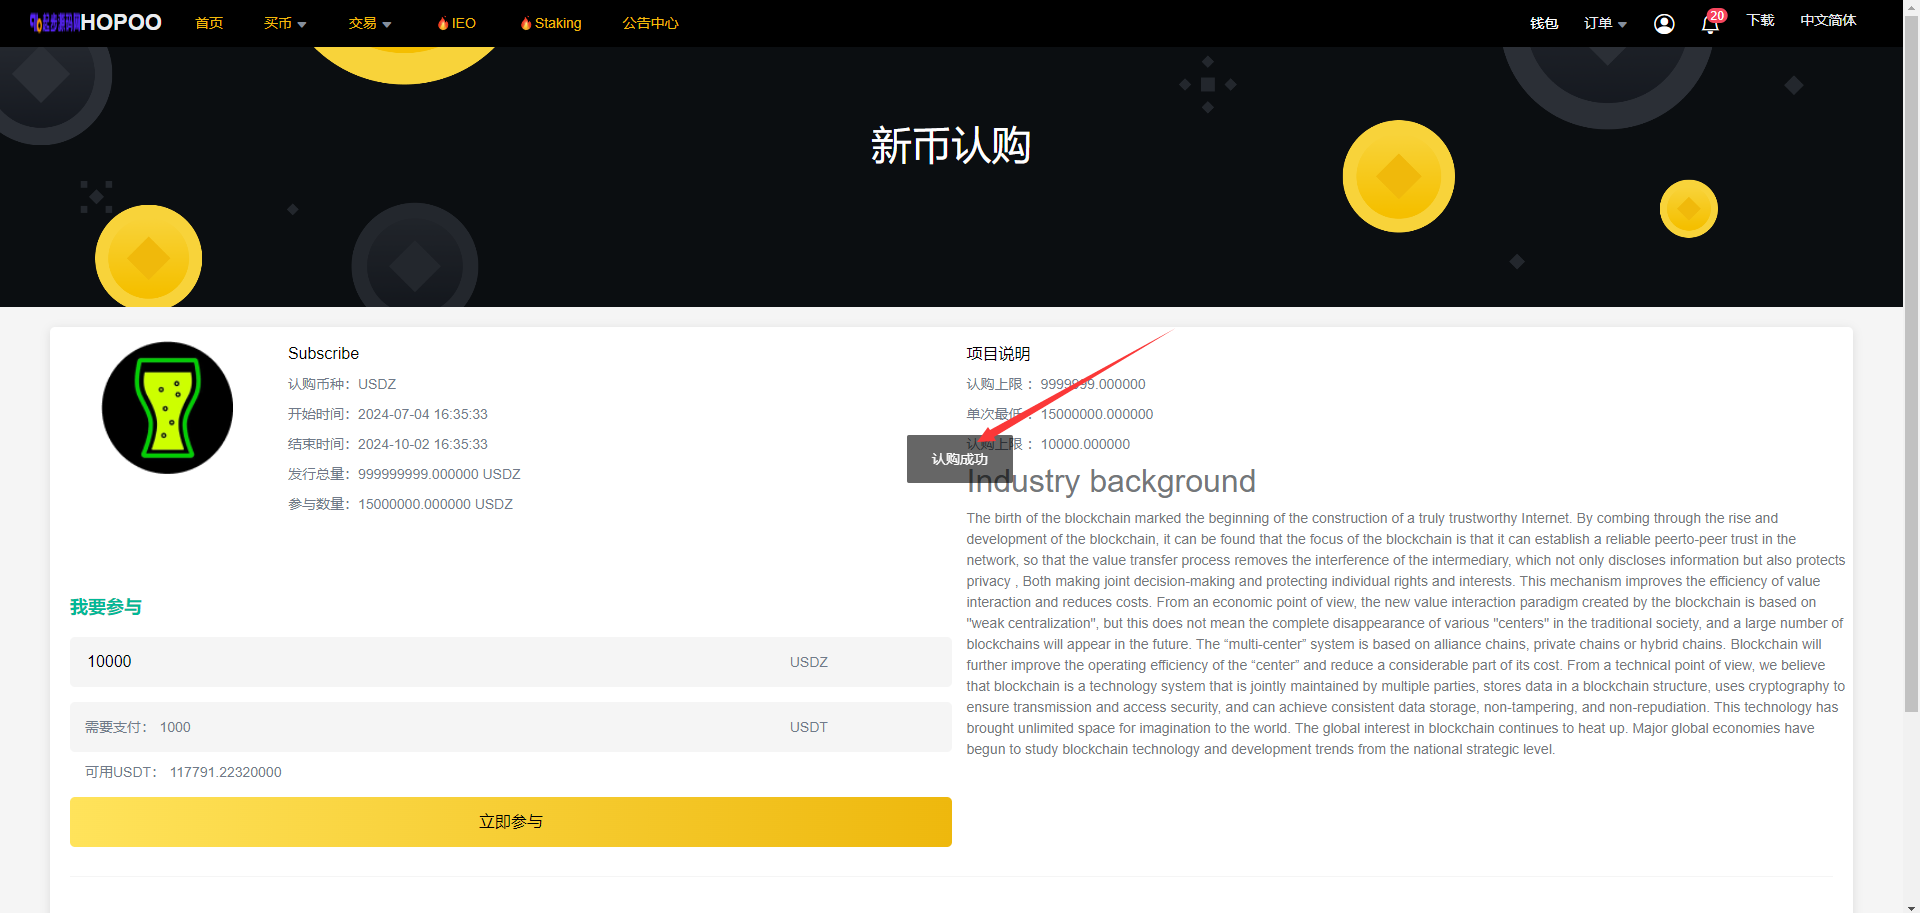This screenshot has width=1920, height=913.
Task: Open the 公告中心 announcement center
Action: (x=650, y=23)
